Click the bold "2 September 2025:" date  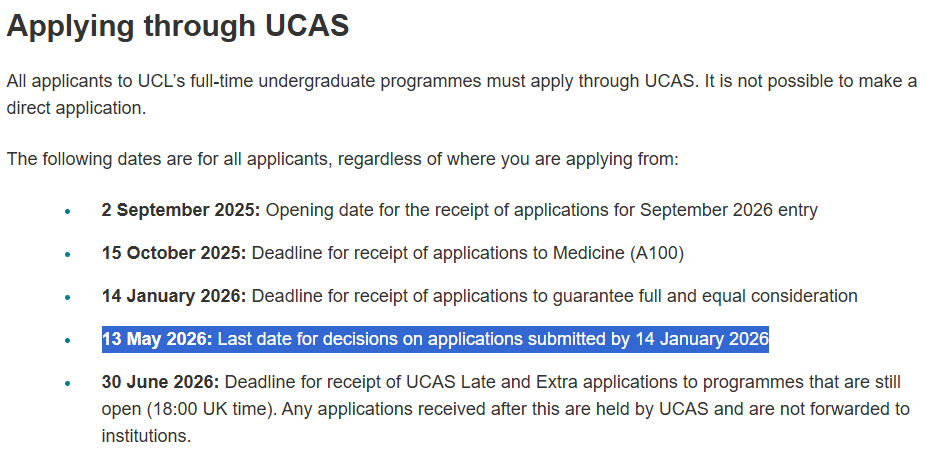[x=180, y=210]
